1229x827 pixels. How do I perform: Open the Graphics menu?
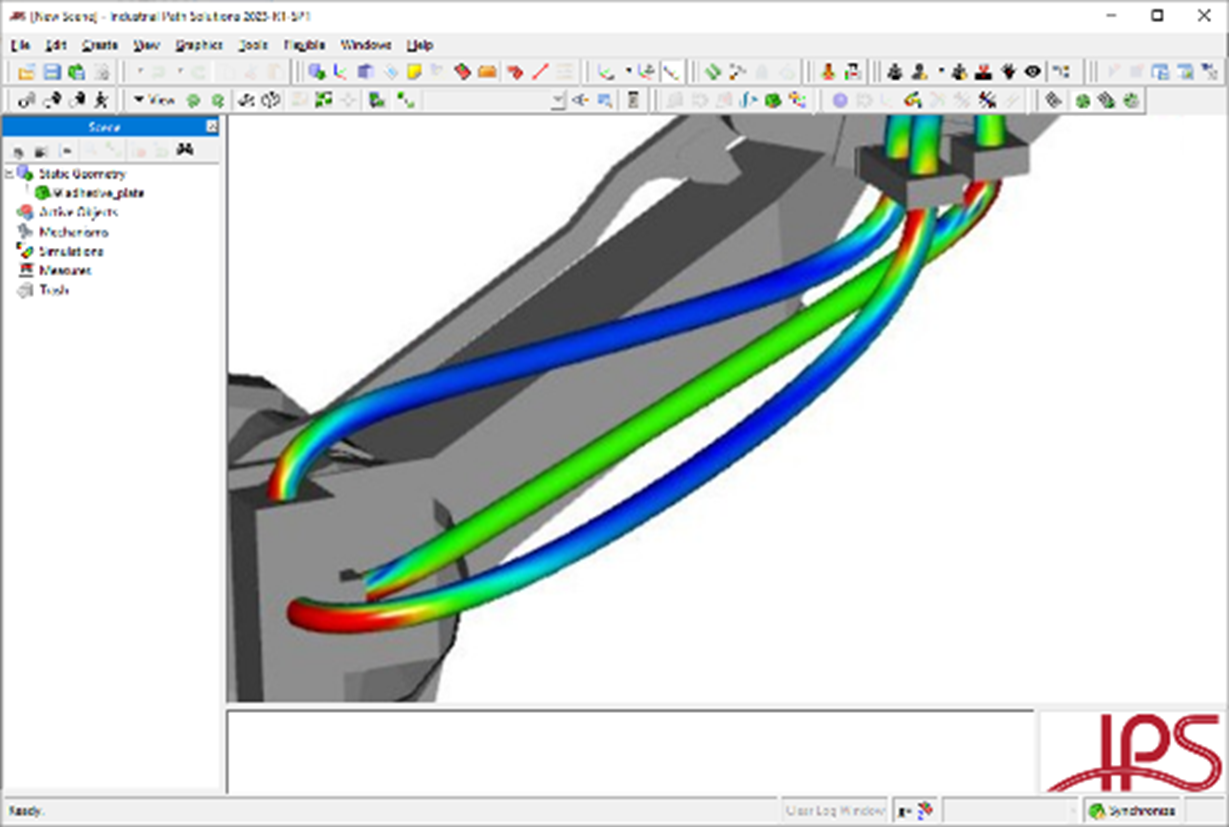[x=198, y=45]
